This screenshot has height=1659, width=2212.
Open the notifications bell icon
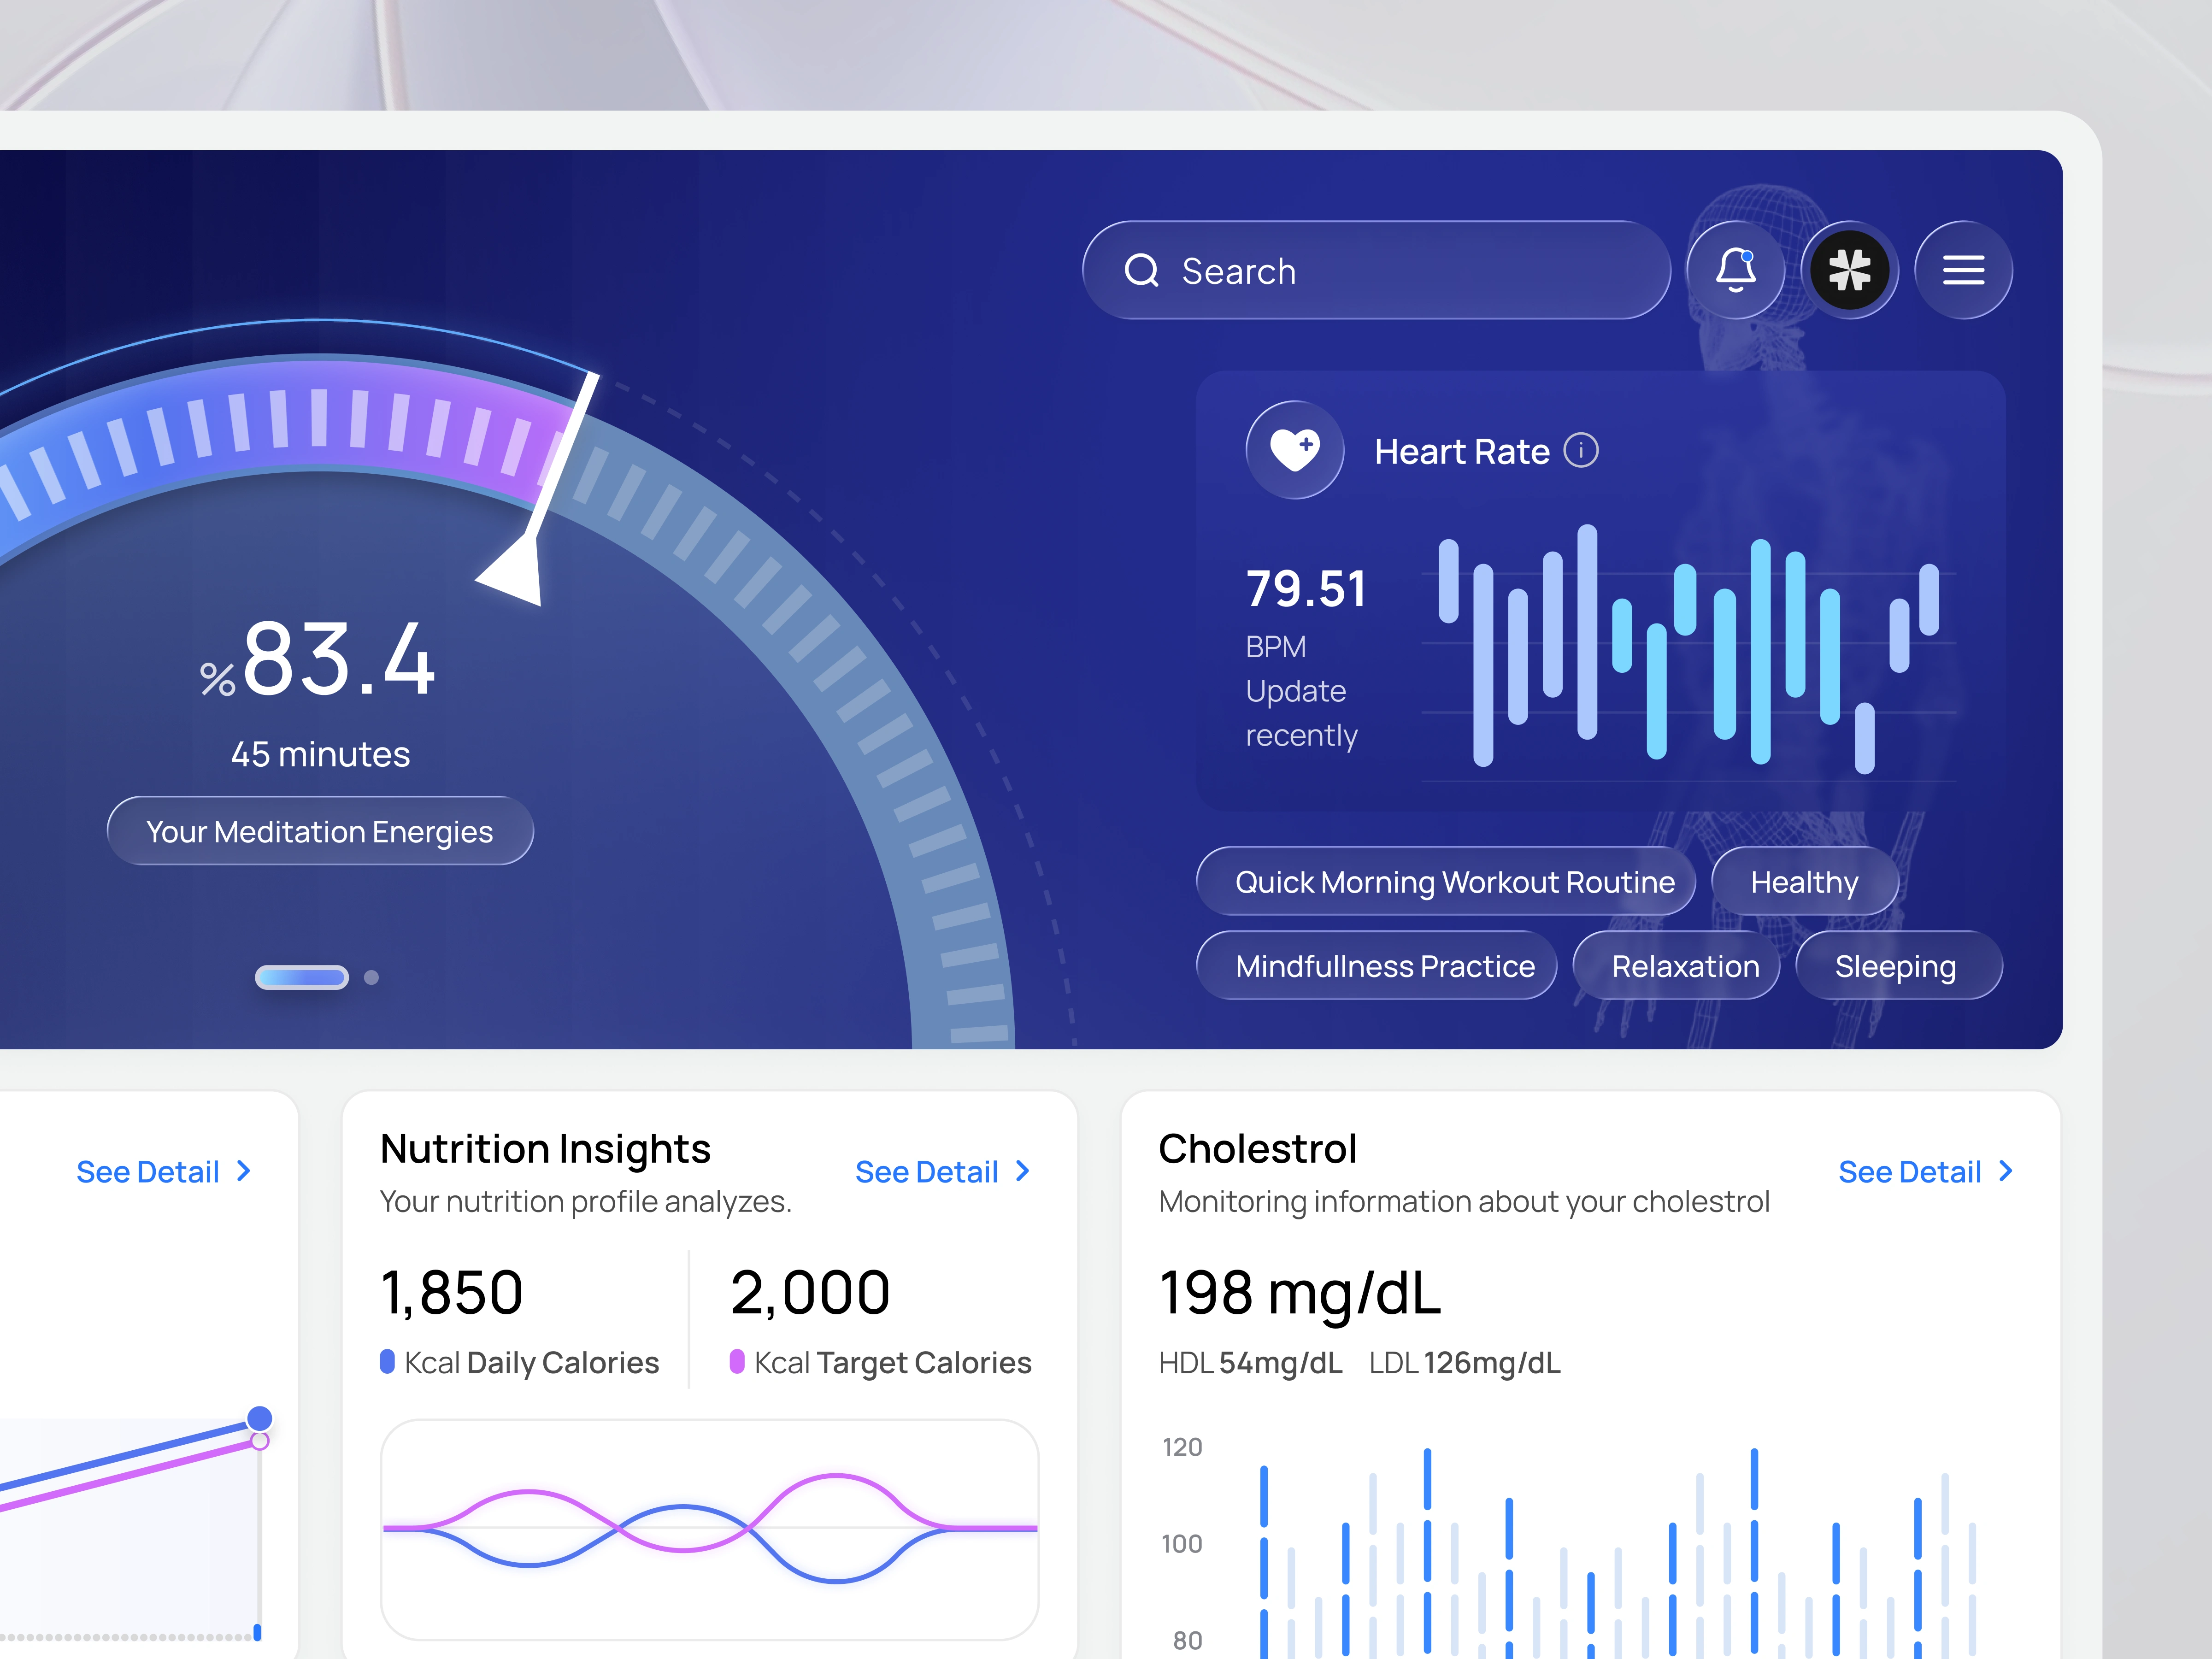point(1735,270)
